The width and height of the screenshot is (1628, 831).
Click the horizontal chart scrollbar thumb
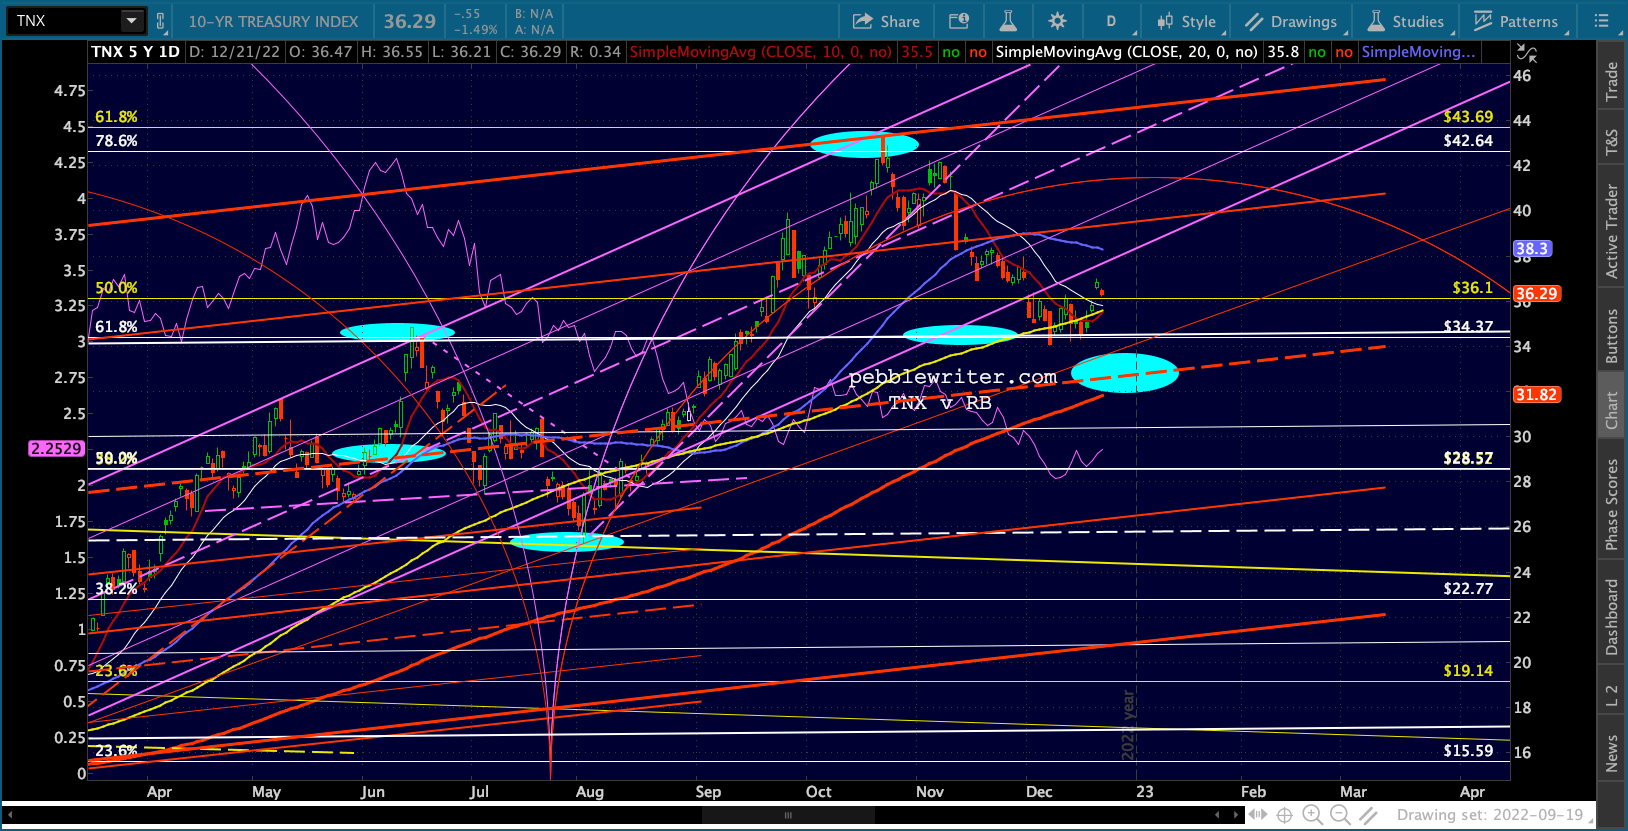(788, 815)
